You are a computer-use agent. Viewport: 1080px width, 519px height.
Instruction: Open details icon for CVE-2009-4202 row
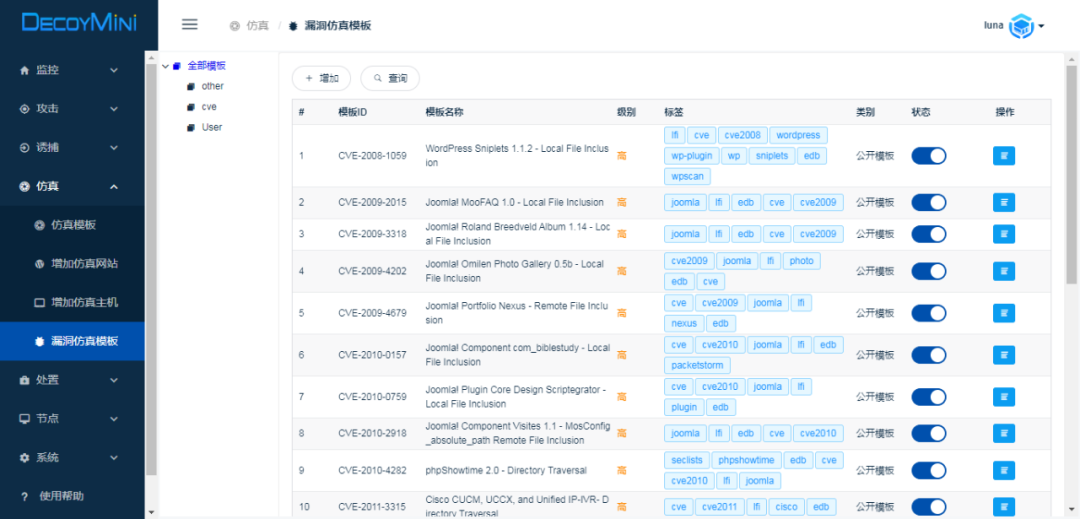[1004, 271]
